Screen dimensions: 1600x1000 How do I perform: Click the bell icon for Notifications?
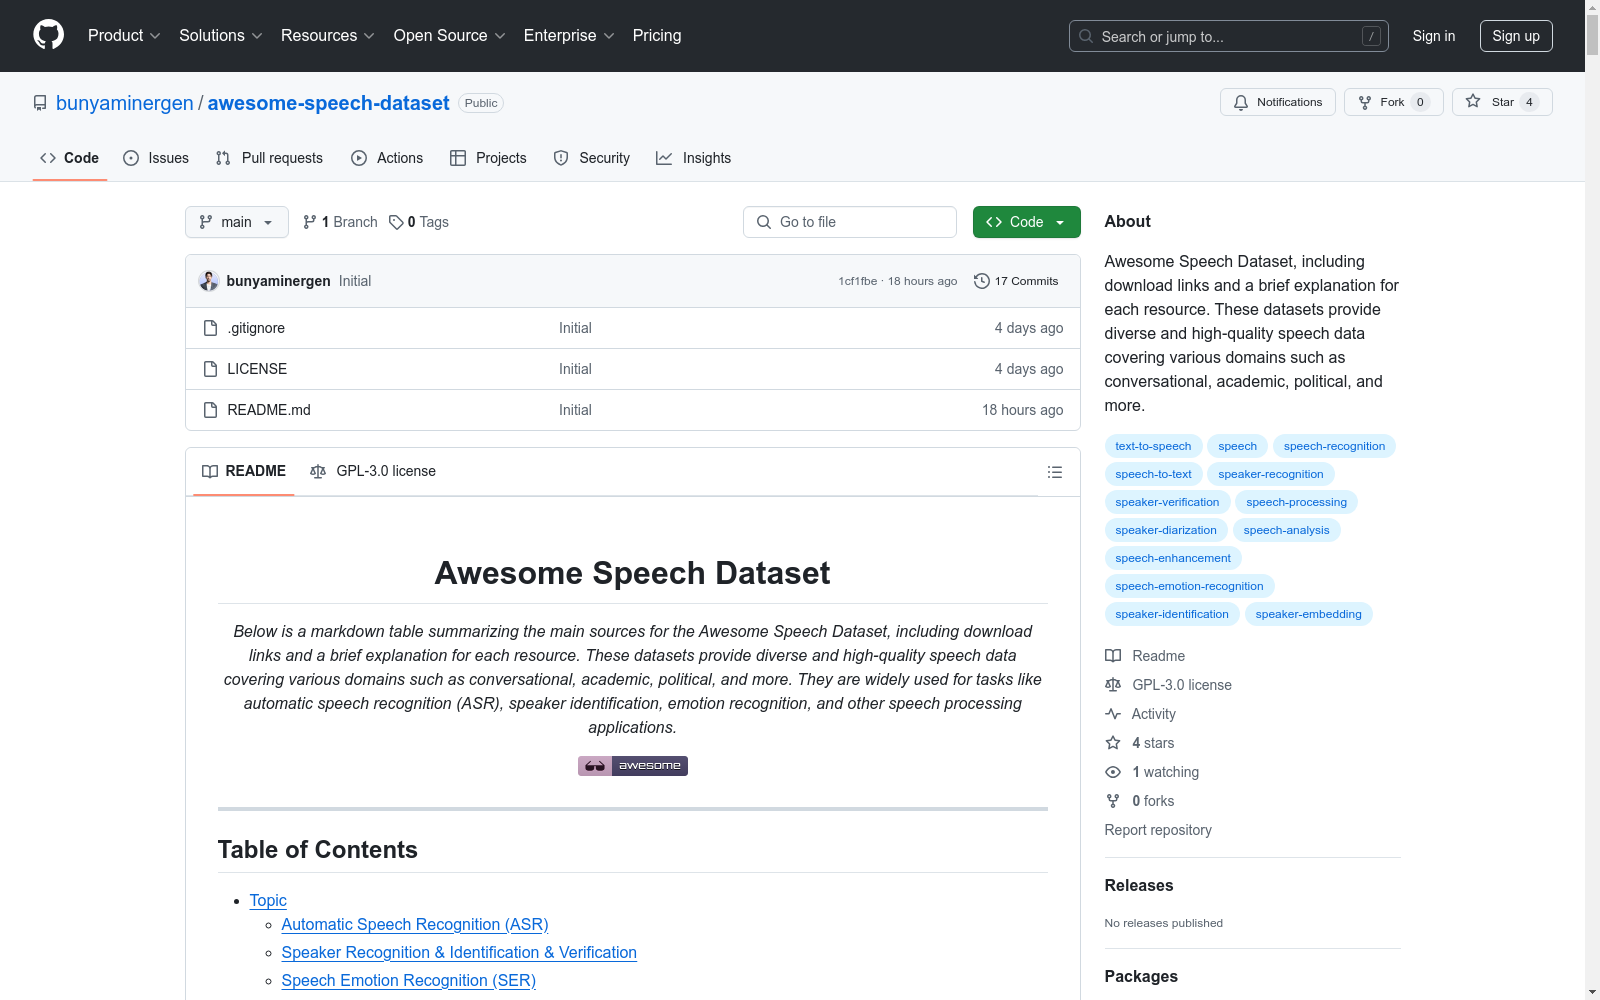tap(1241, 102)
